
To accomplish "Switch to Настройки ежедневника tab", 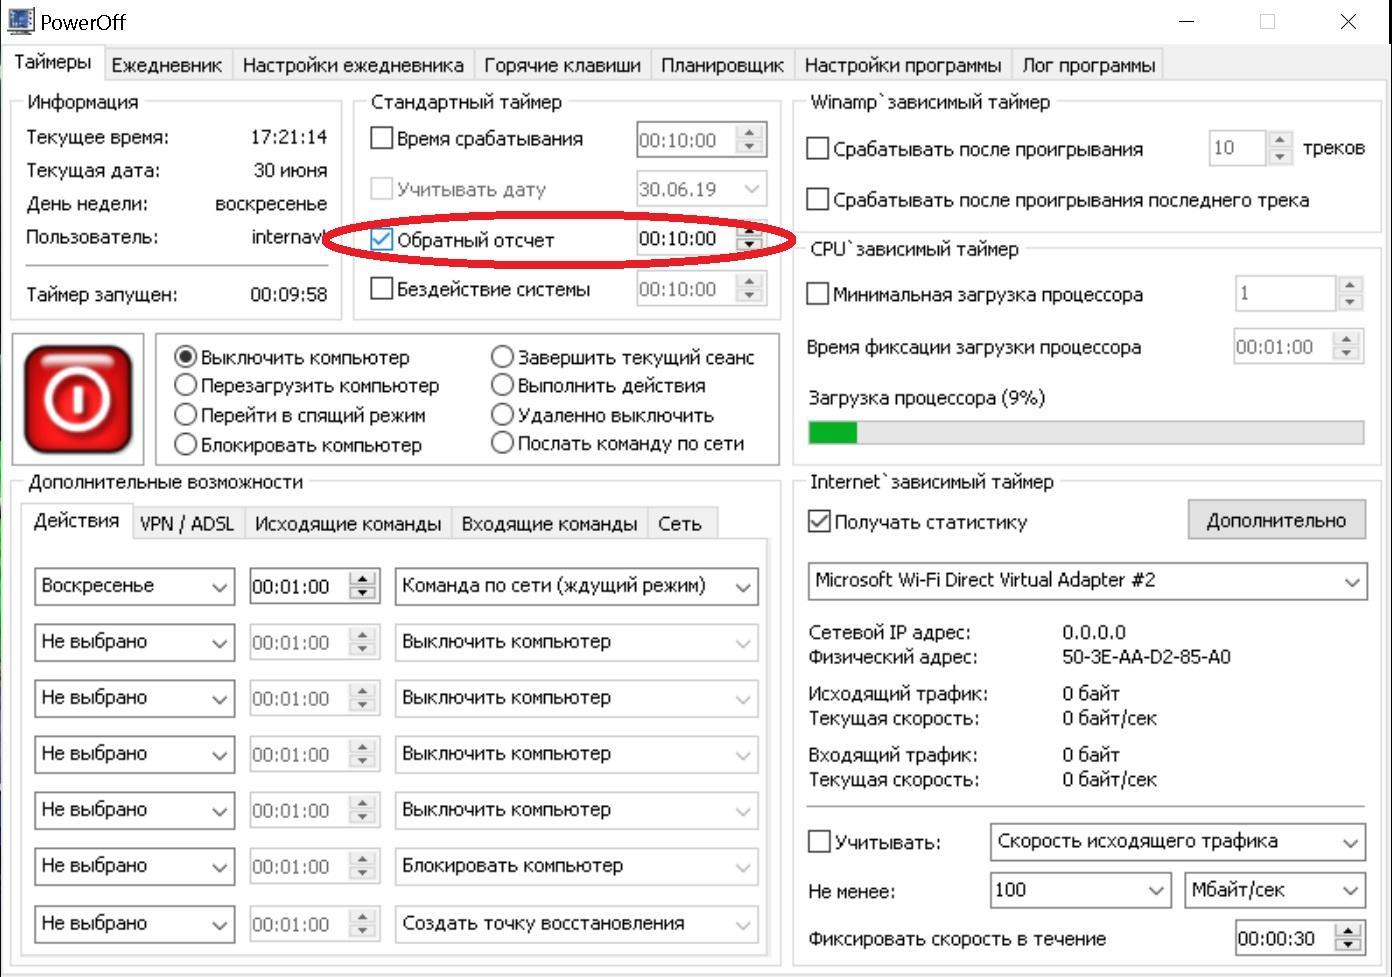I will click(x=353, y=65).
